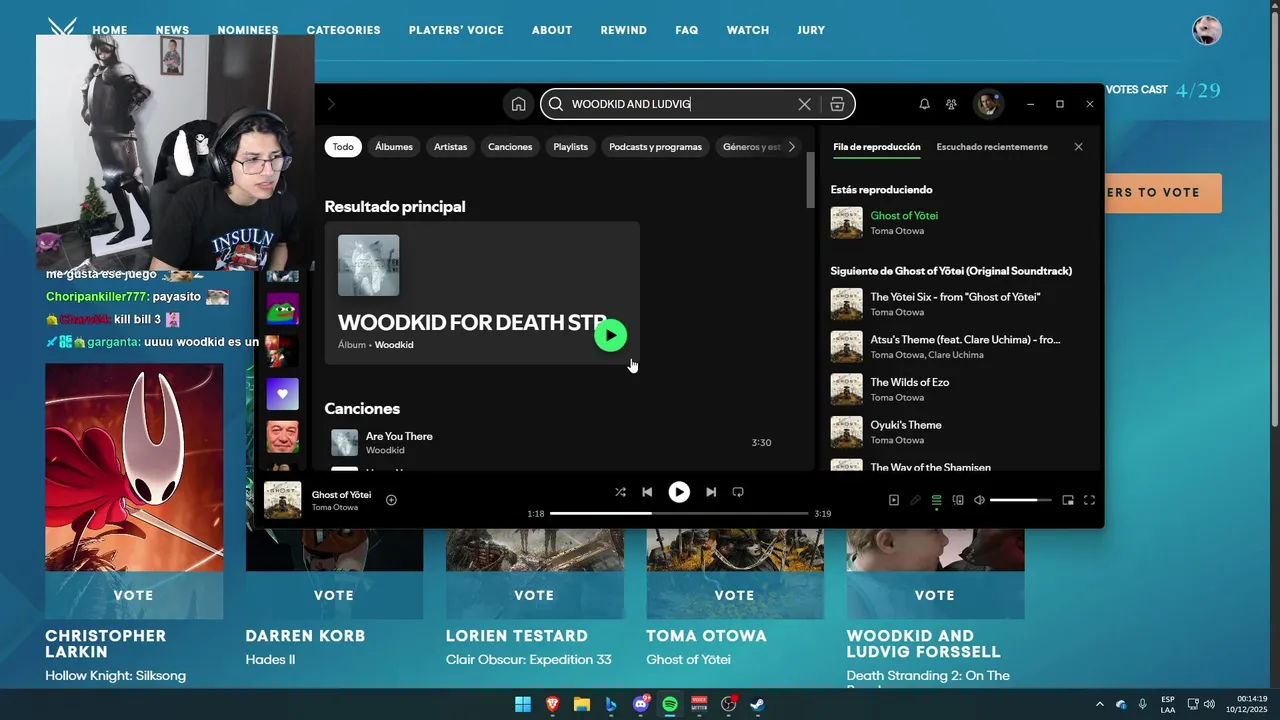Seek in the song progress bar
The image size is (1280, 720).
(x=679, y=513)
